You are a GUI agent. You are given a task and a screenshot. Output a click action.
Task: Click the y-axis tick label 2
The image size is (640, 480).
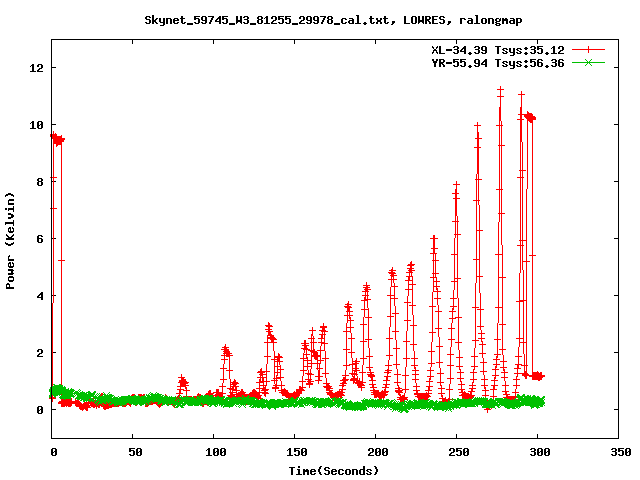click(x=40, y=353)
